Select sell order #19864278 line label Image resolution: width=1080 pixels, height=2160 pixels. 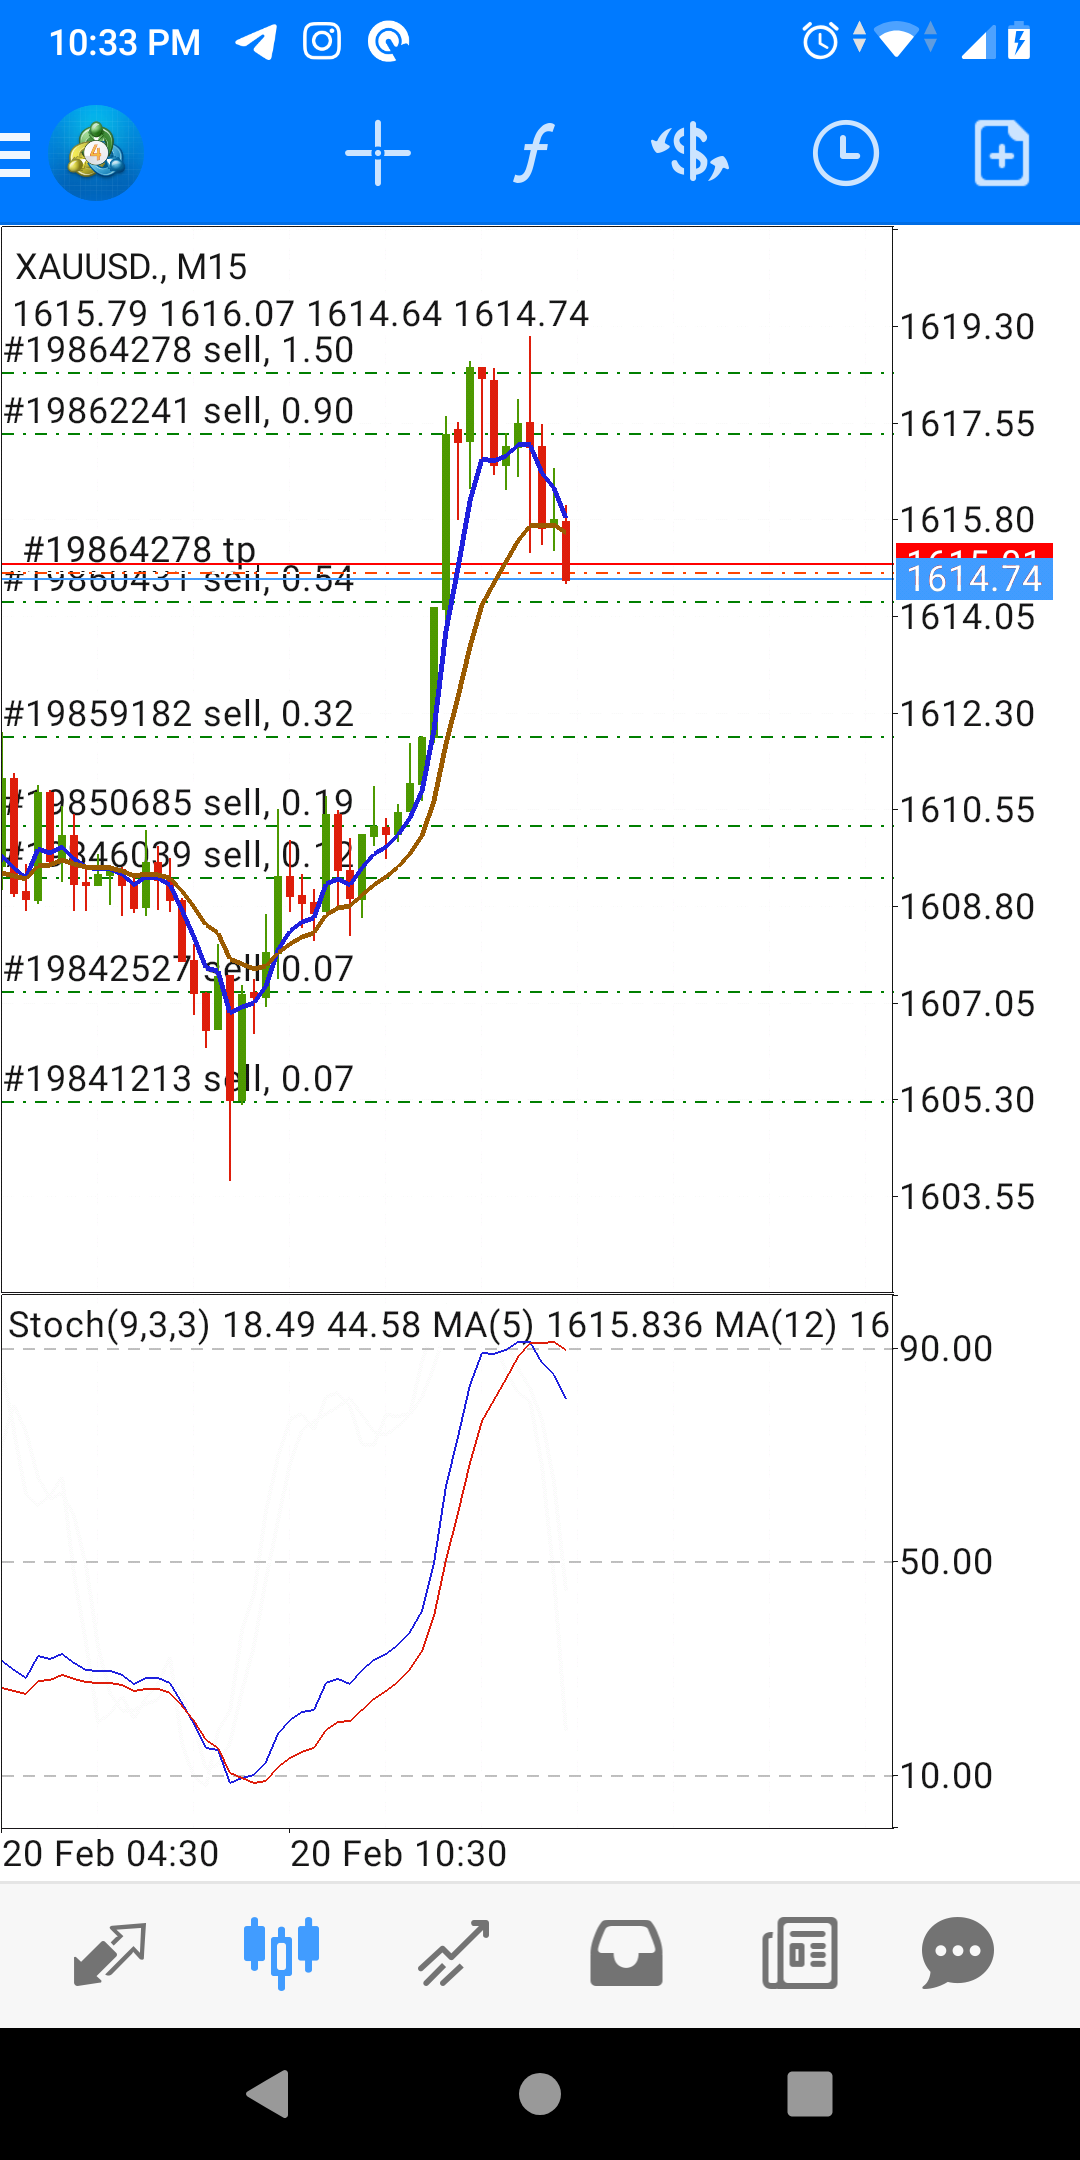click(x=179, y=351)
